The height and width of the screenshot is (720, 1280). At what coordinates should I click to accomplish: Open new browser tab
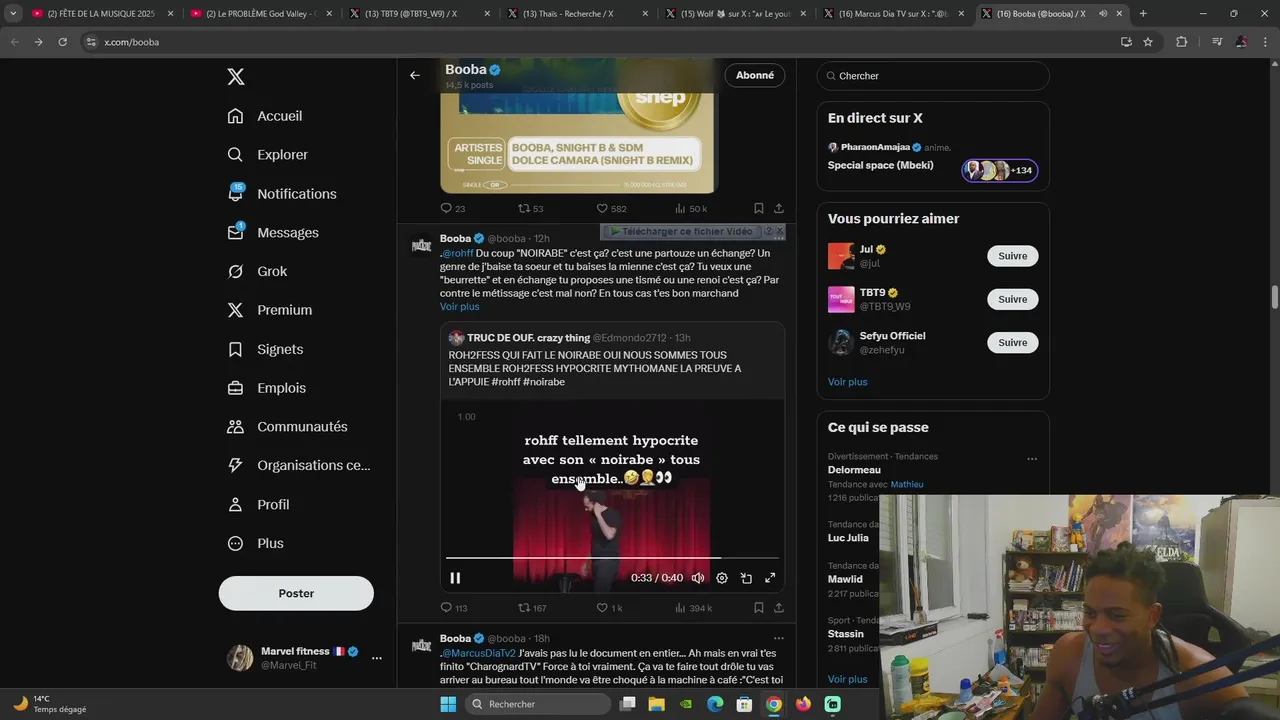pyautogui.click(x=1143, y=14)
